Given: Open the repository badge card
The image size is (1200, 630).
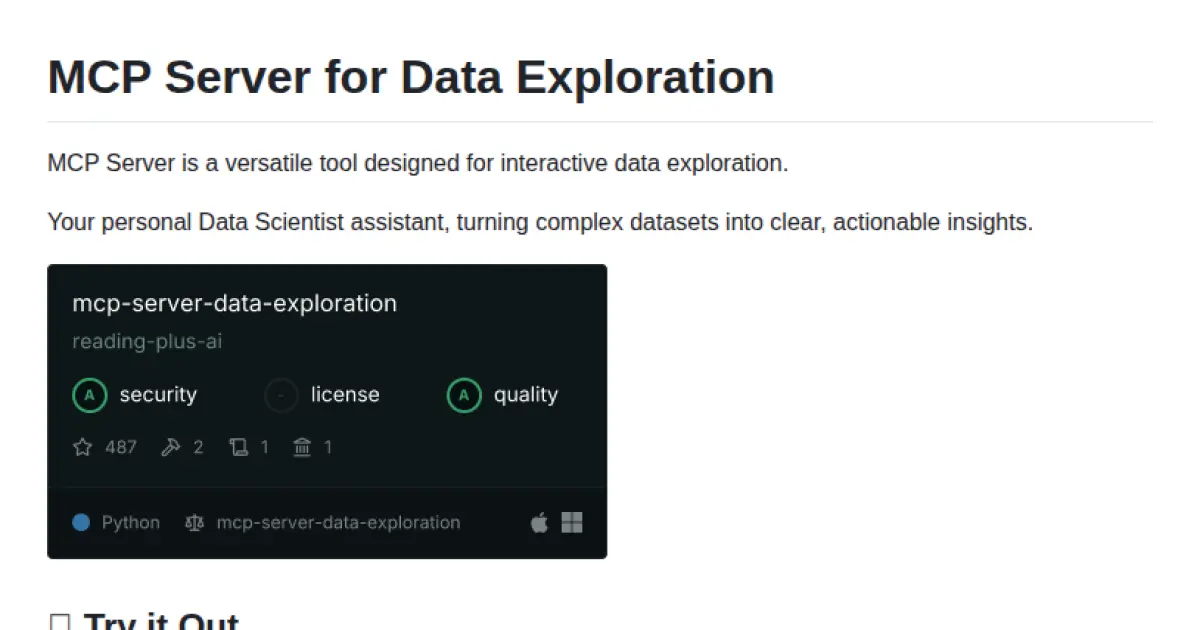Looking at the screenshot, I should pyautogui.click(x=327, y=410).
